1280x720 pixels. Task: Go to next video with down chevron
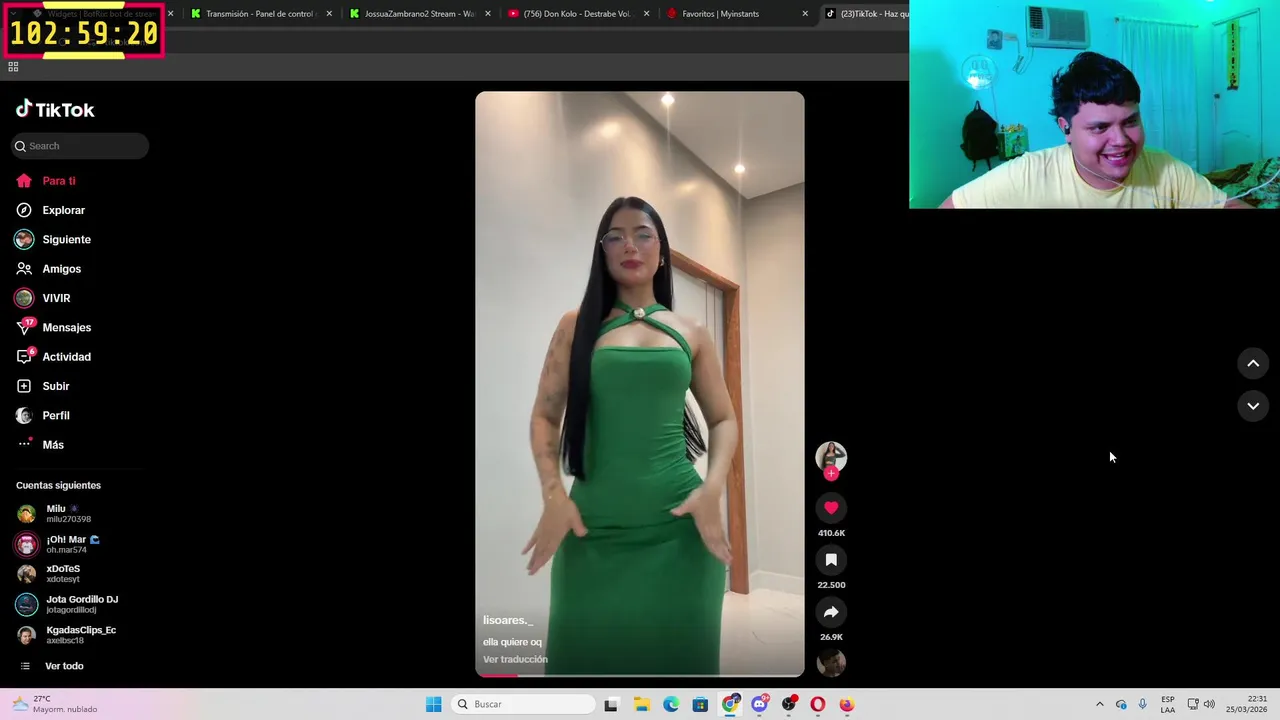tap(1253, 406)
